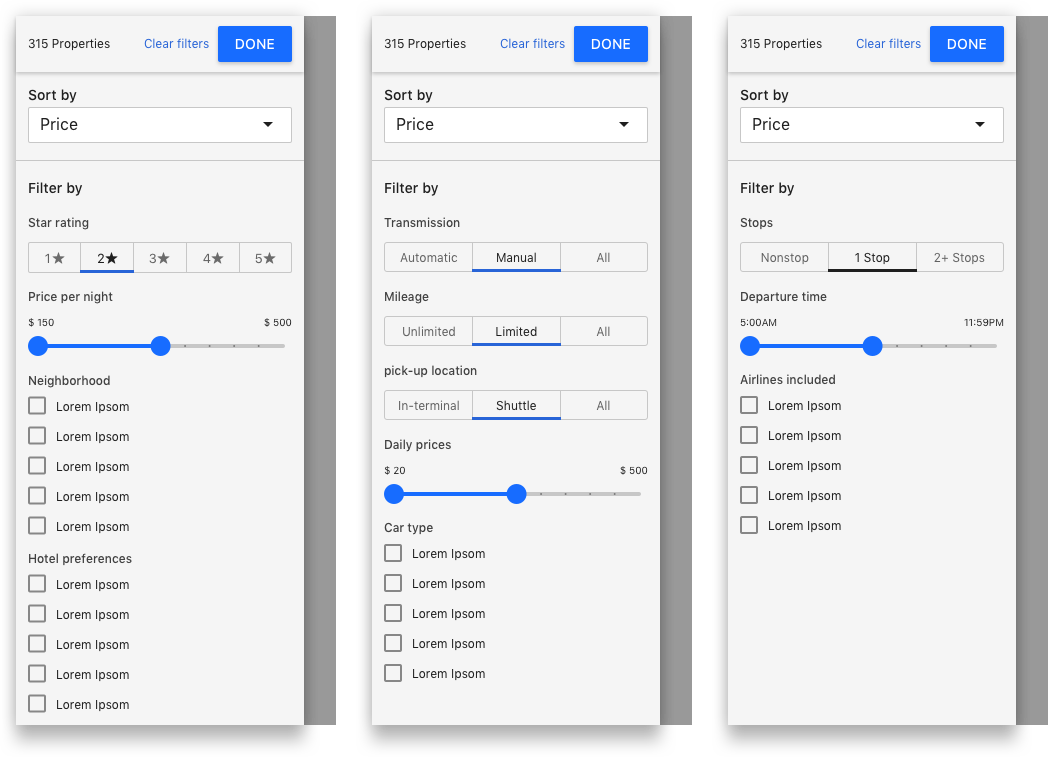Viewport: 1048px width, 757px height.
Task: Select the 2+ Stops option
Action: coord(959,258)
